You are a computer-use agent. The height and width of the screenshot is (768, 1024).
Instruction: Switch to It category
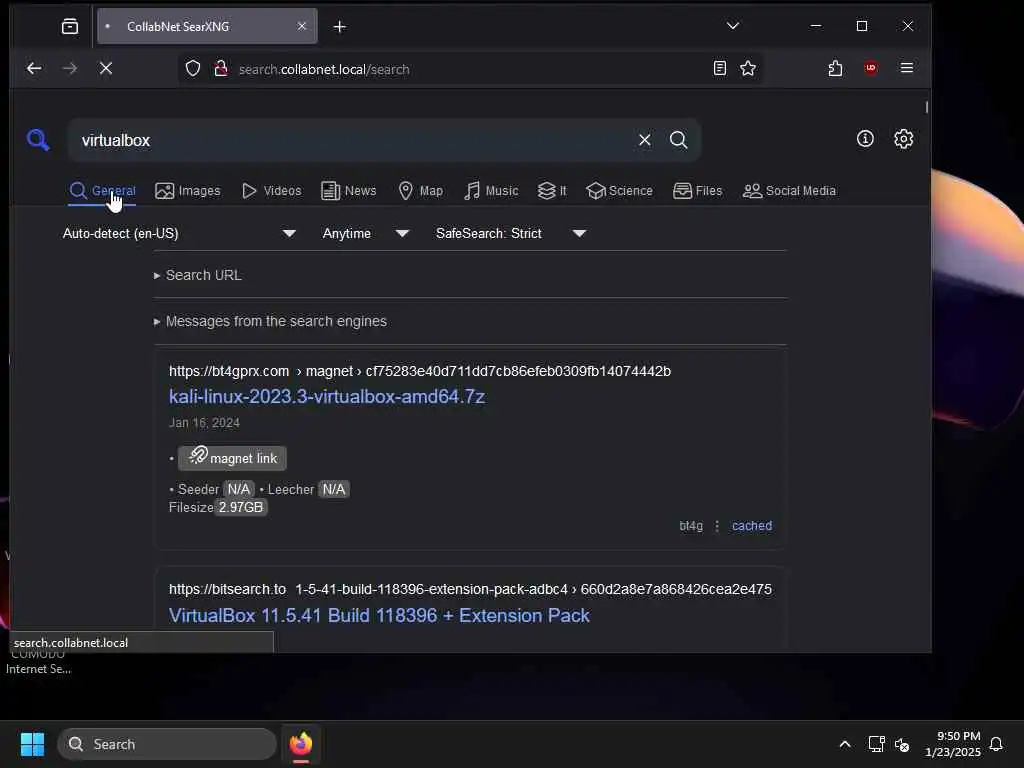pos(552,191)
